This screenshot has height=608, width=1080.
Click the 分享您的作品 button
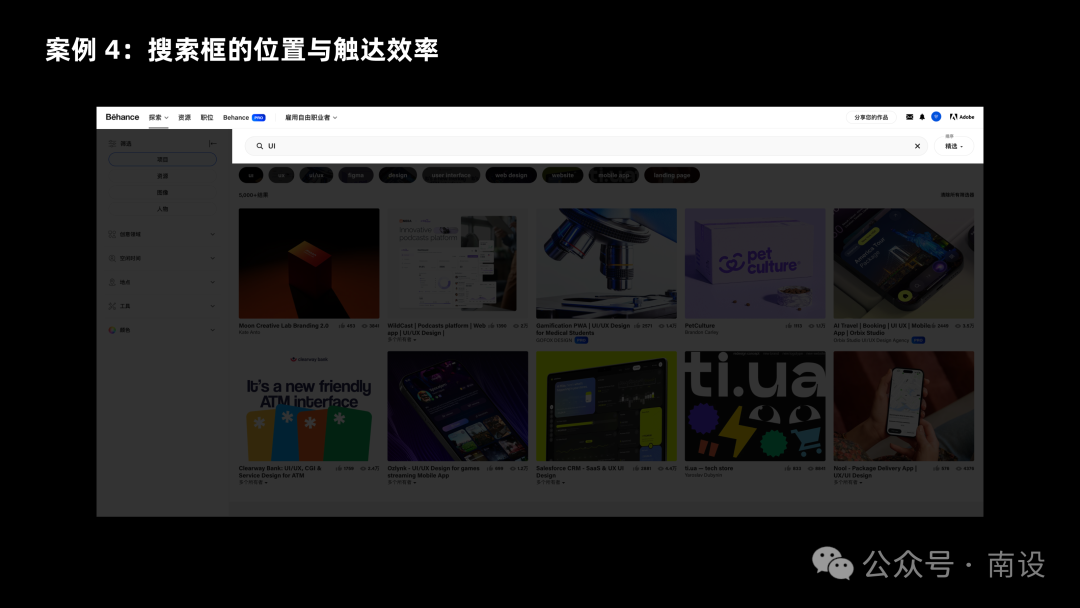point(871,118)
